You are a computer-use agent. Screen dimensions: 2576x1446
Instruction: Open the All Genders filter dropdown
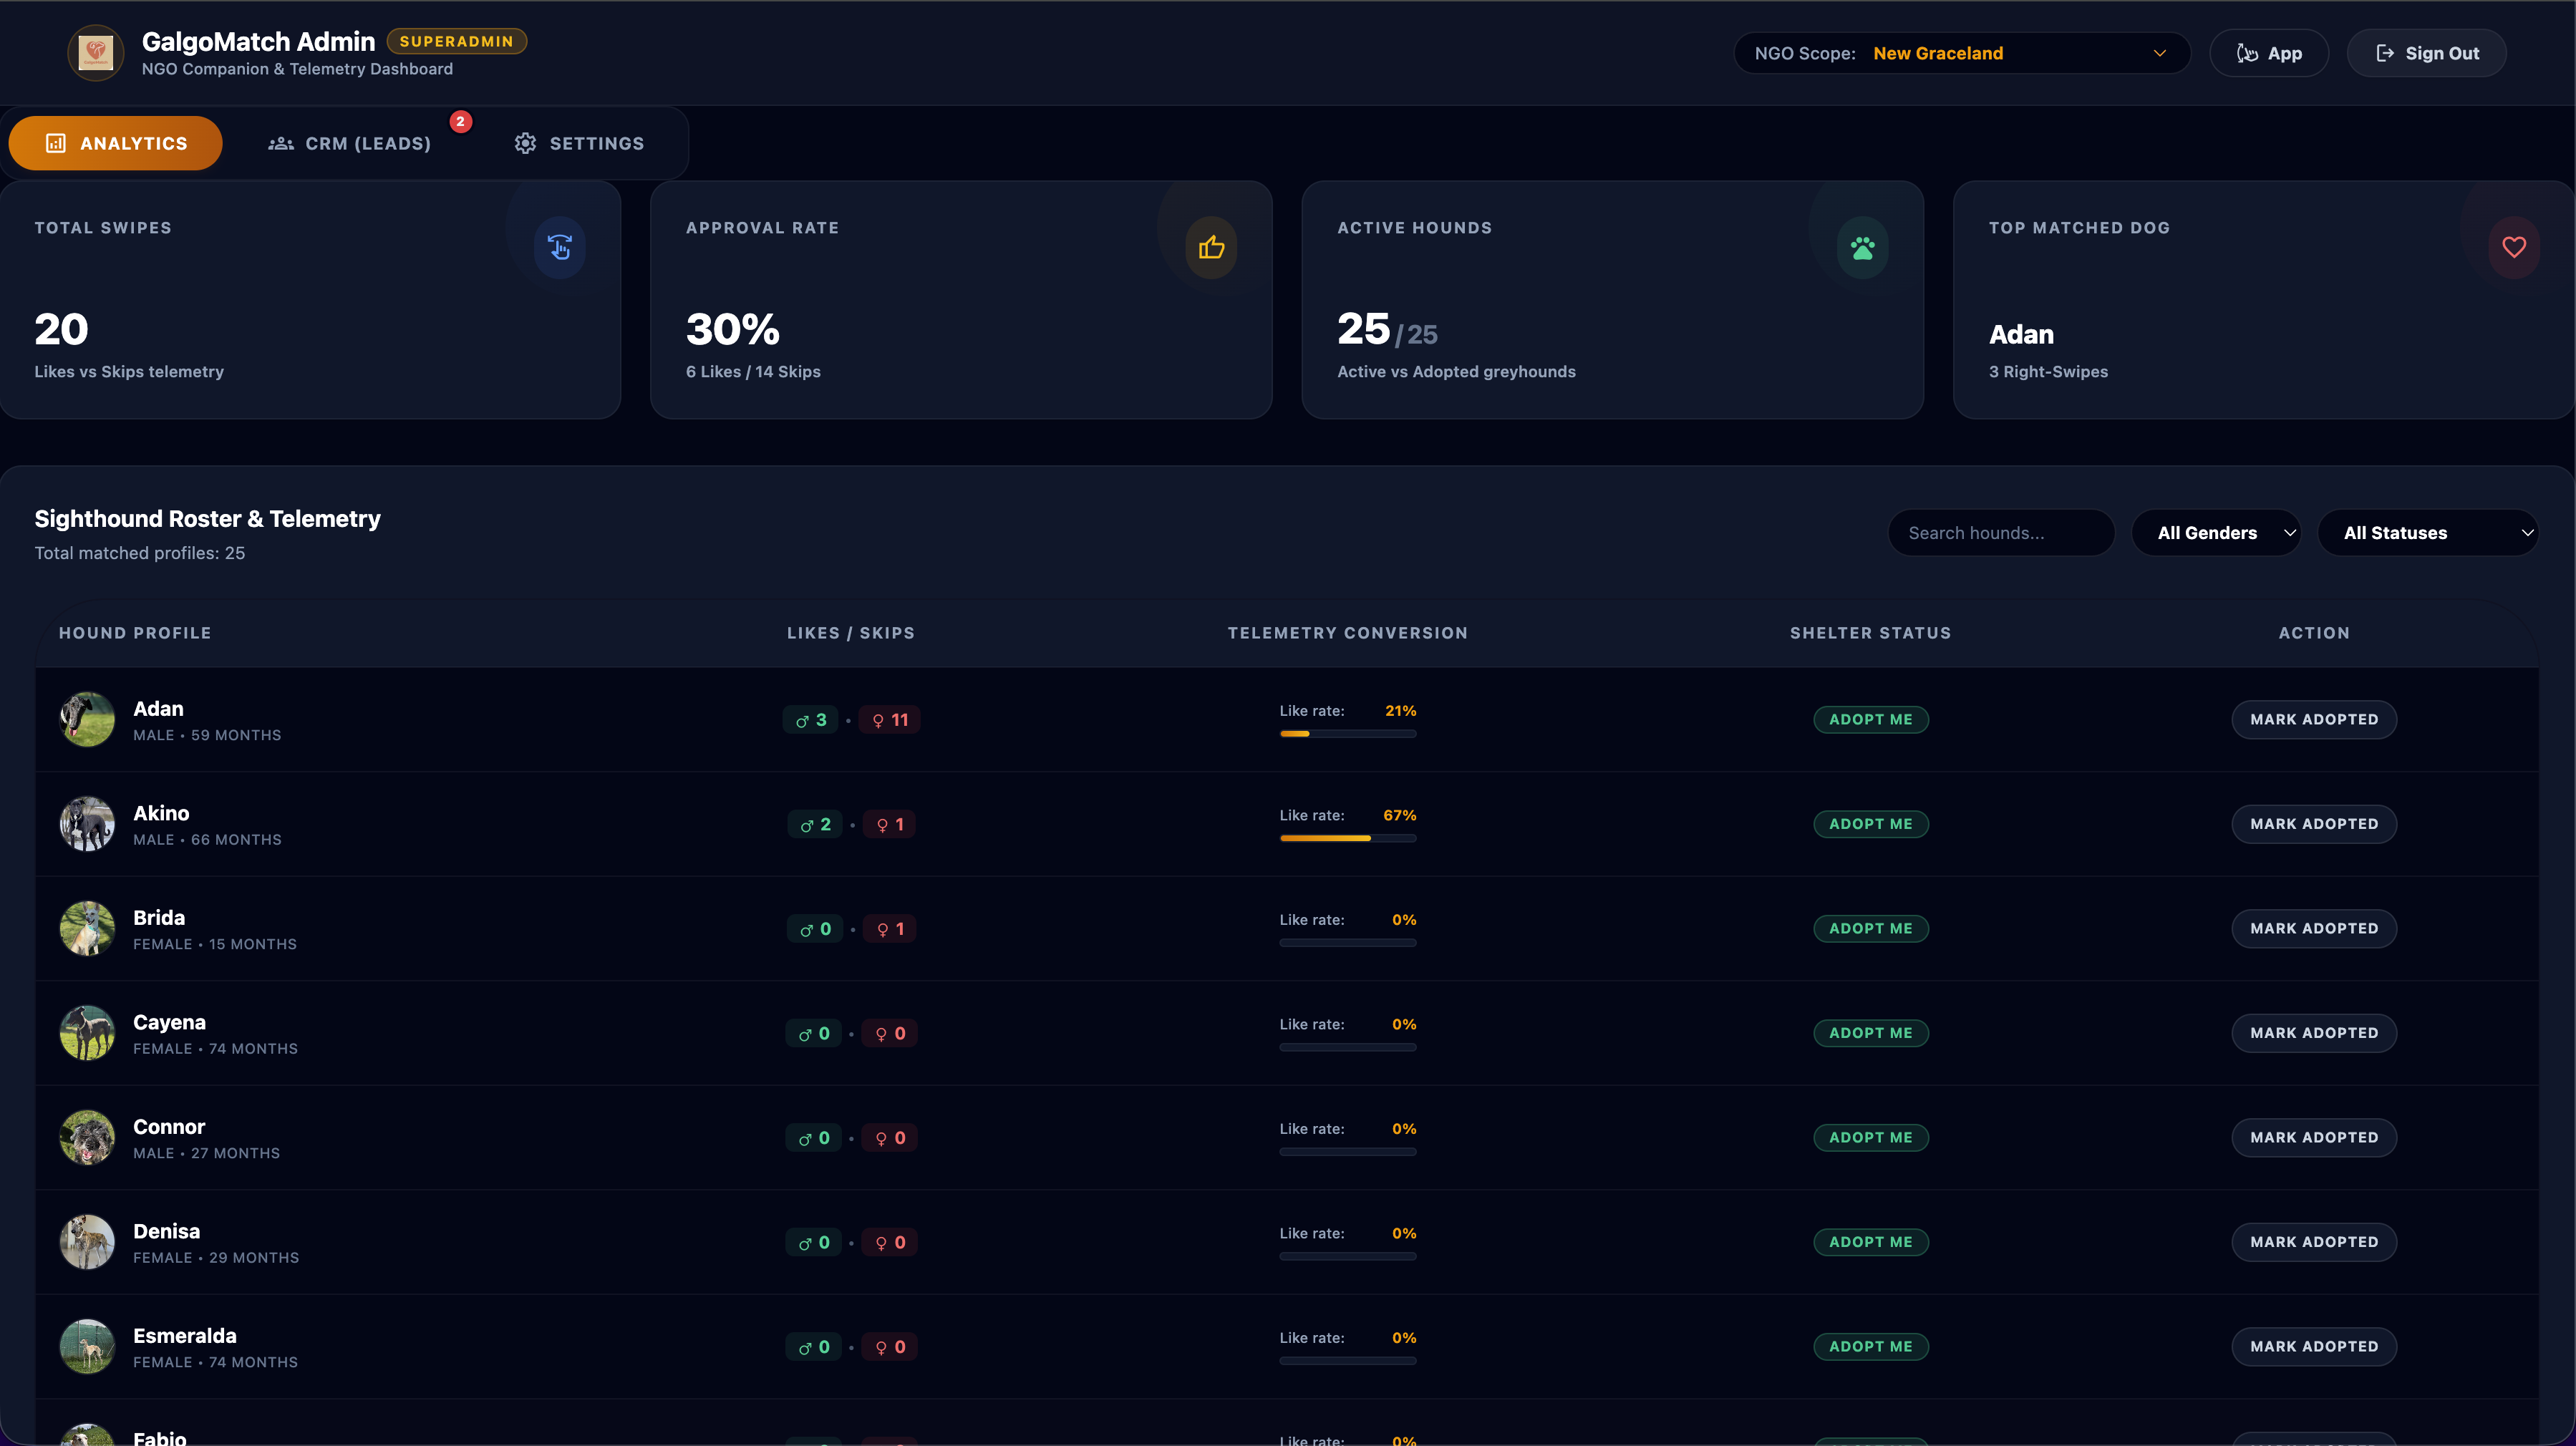click(x=2216, y=533)
